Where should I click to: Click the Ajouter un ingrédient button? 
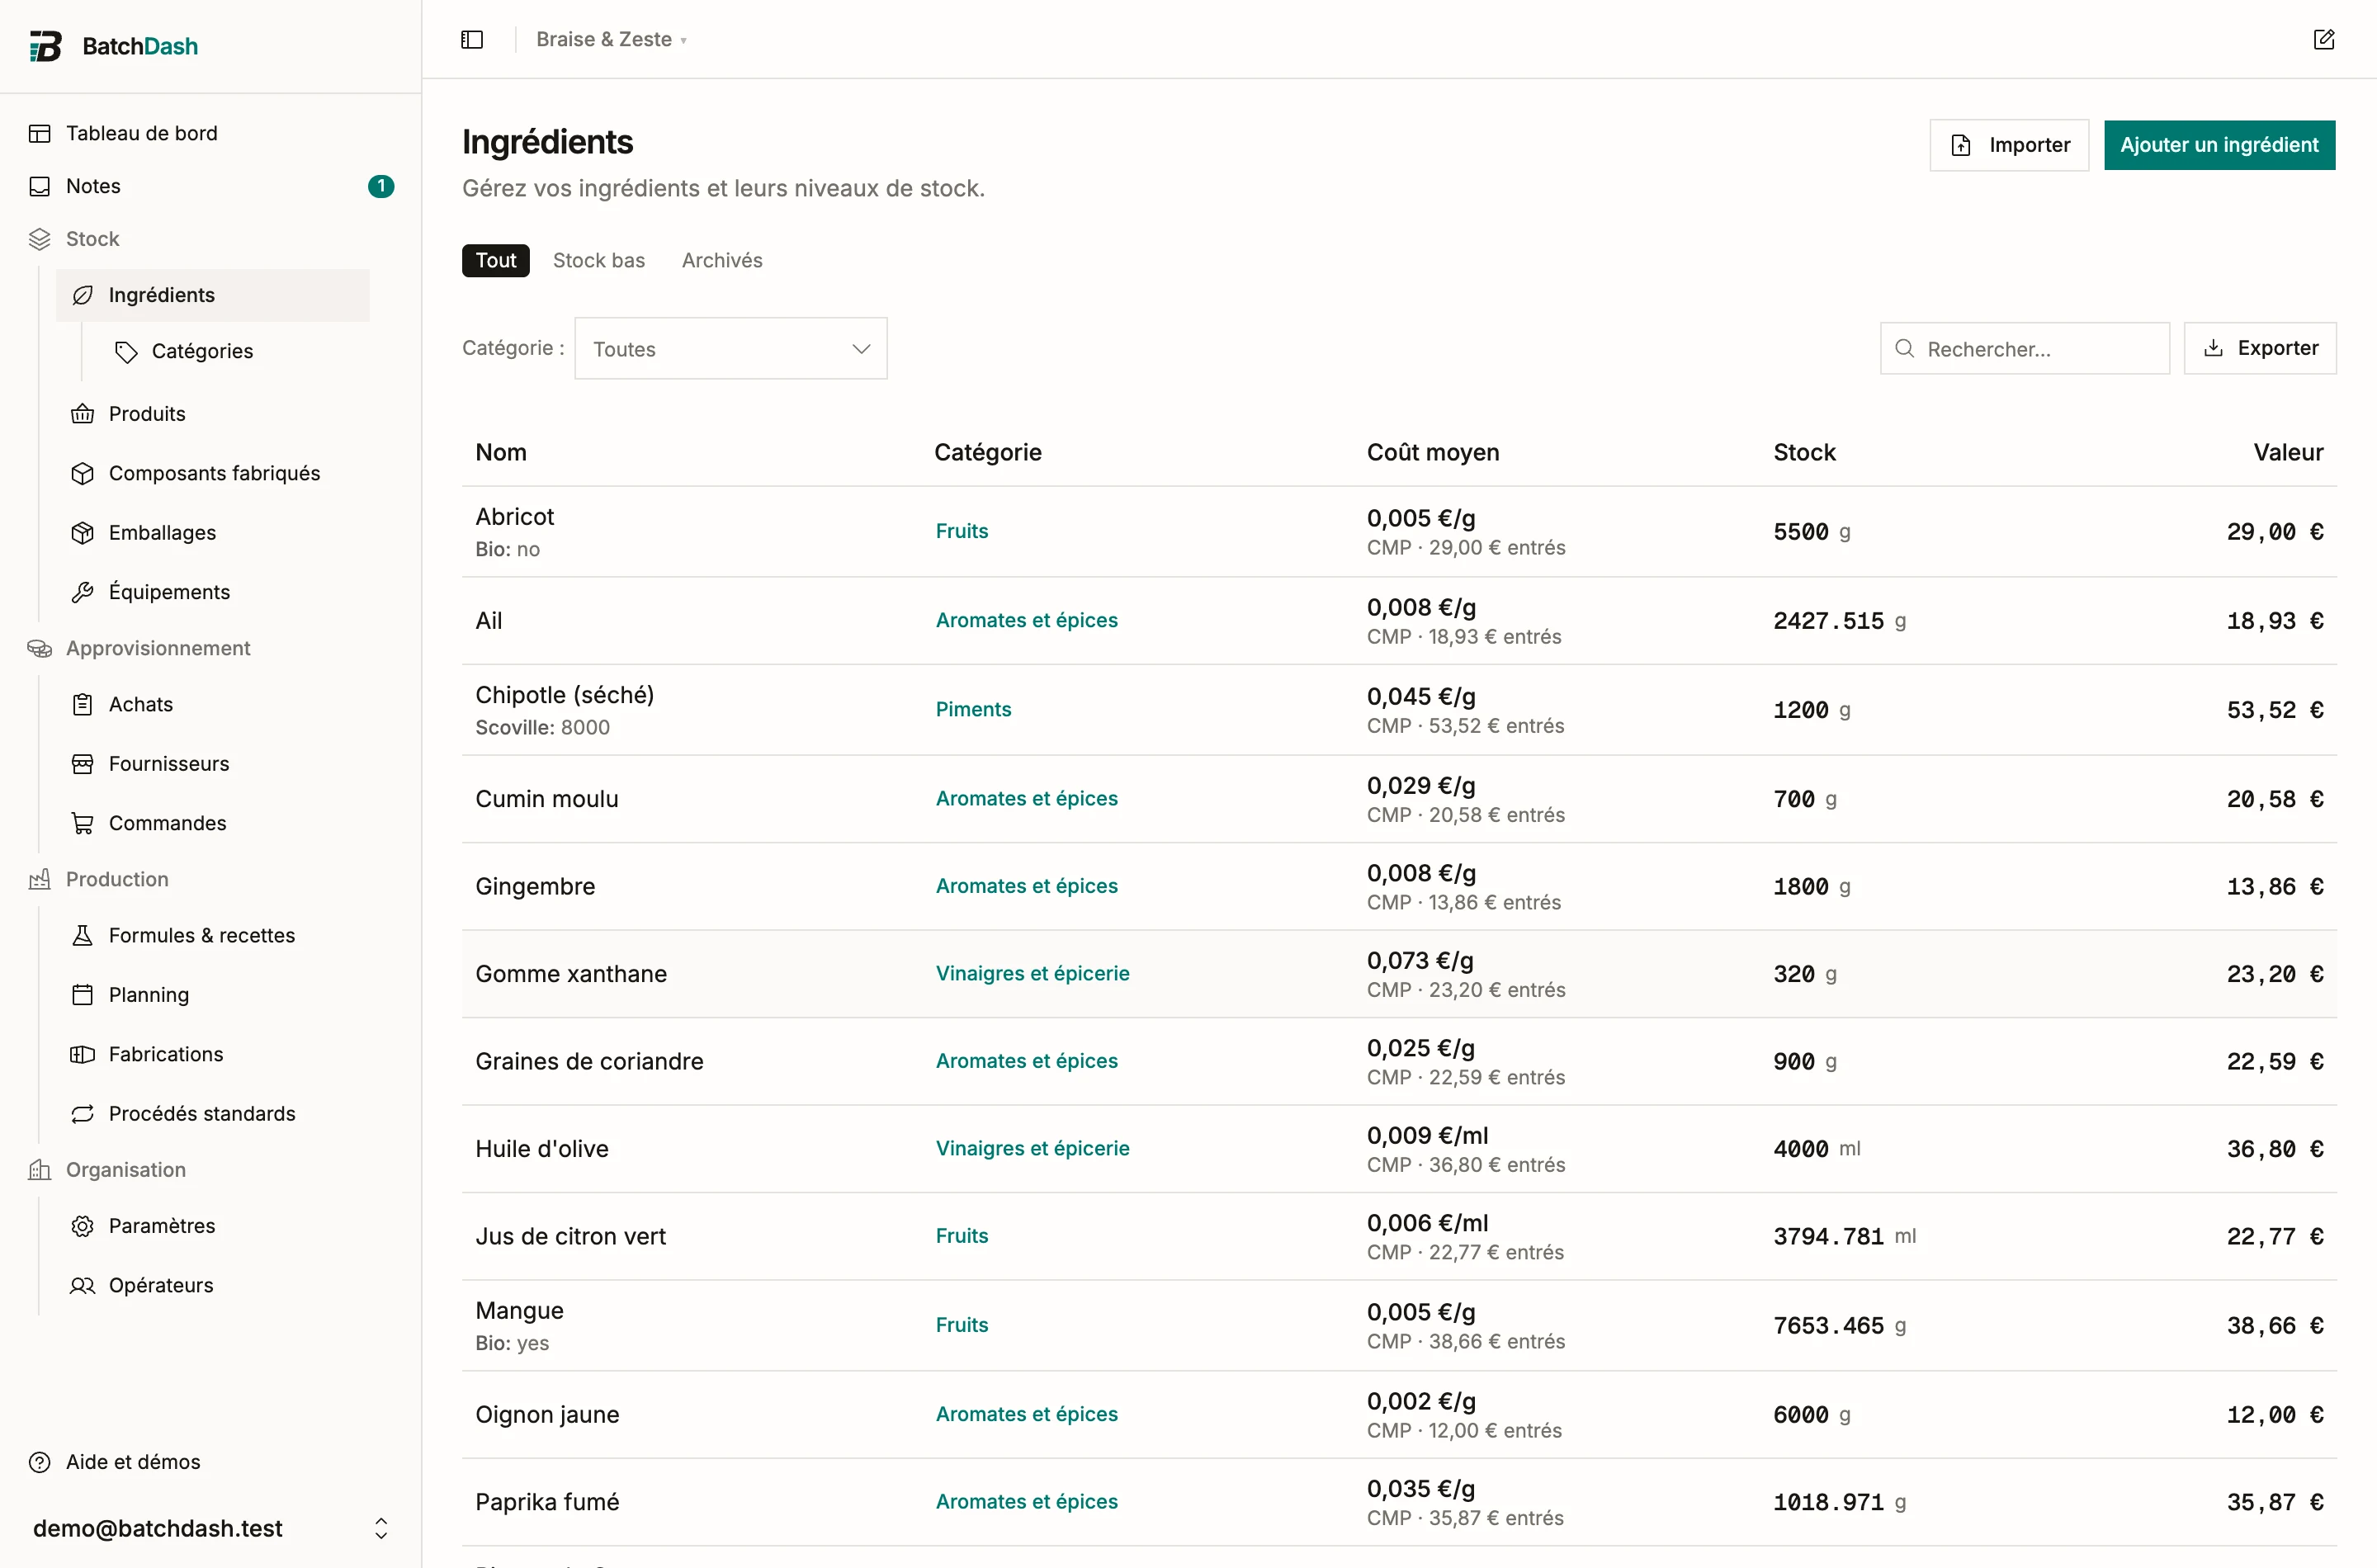(x=2219, y=145)
